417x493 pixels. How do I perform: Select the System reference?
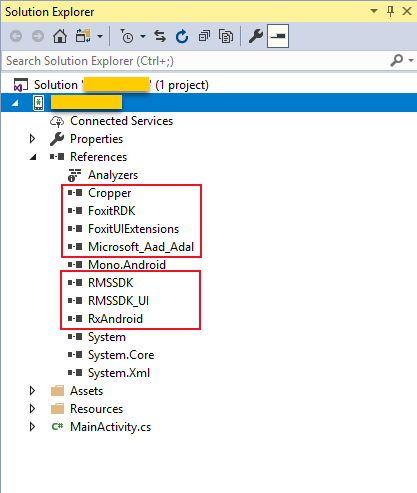[107, 337]
